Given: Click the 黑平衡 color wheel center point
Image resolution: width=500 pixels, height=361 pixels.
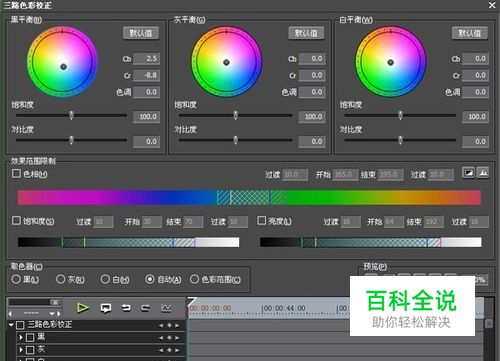Looking at the screenshot, I should click(63, 67).
